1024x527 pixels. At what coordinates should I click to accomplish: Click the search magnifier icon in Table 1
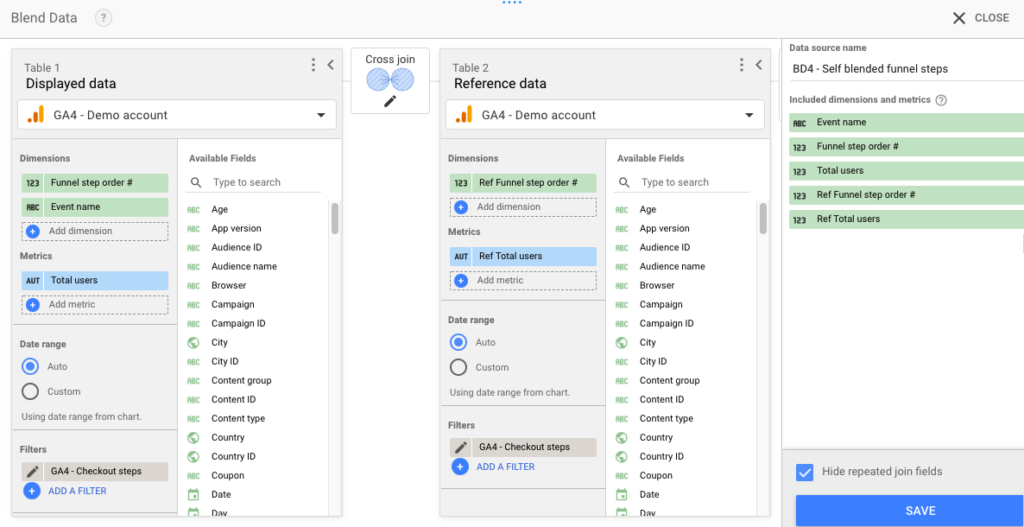tap(195, 183)
